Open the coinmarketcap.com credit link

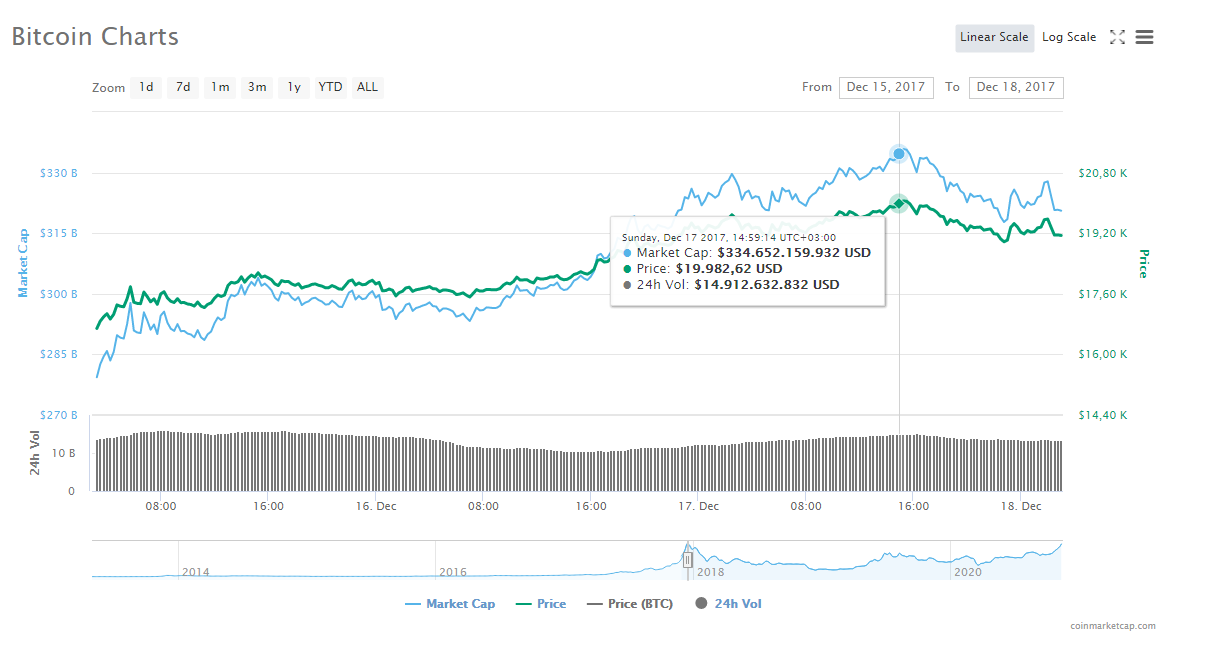pyautogui.click(x=1112, y=626)
